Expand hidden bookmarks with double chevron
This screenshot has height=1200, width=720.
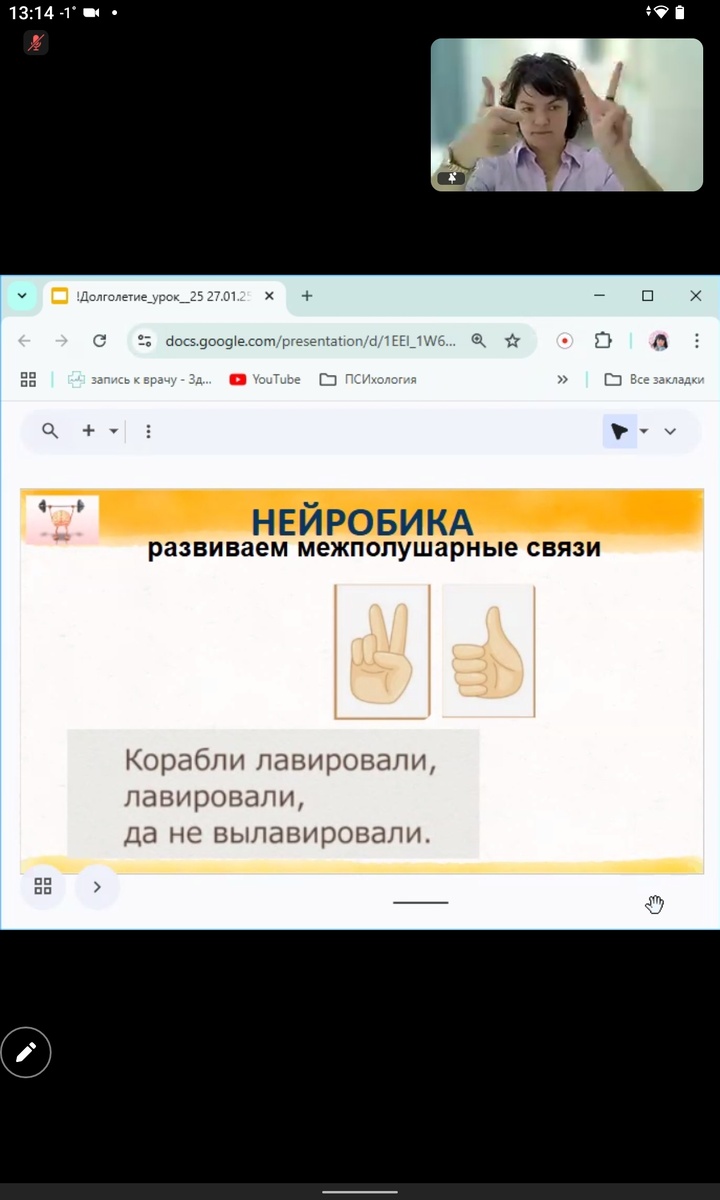pyautogui.click(x=562, y=379)
